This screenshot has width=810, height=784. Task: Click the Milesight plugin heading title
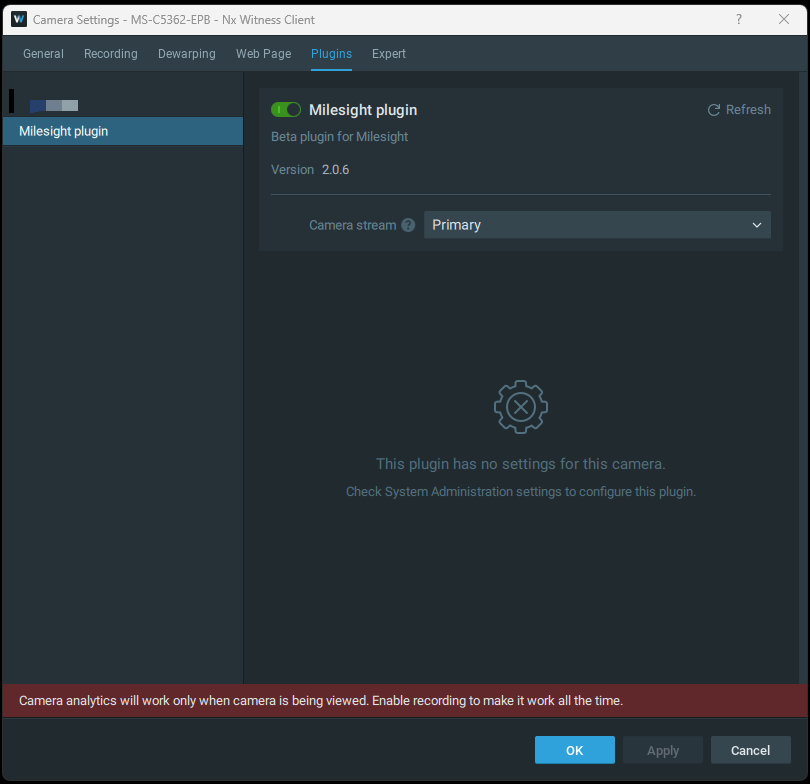tap(363, 110)
